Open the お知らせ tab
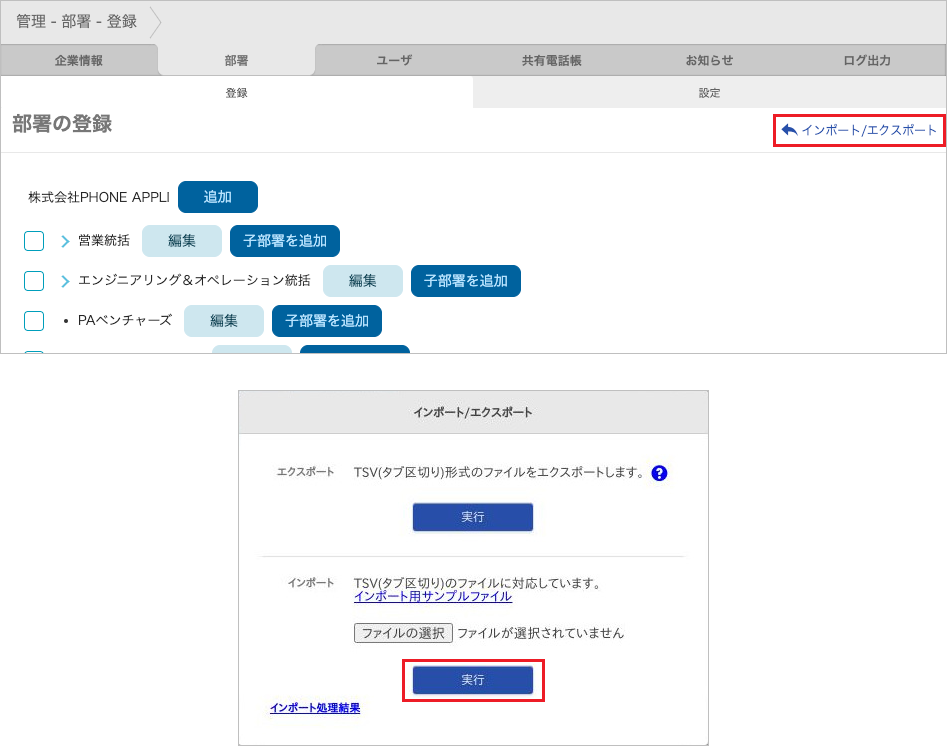 709,60
